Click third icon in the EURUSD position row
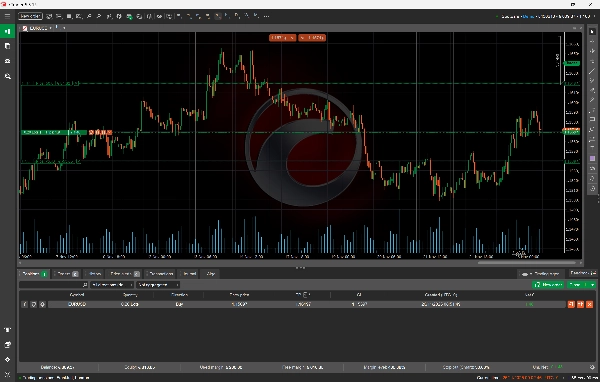600x382 pixels. point(42,304)
